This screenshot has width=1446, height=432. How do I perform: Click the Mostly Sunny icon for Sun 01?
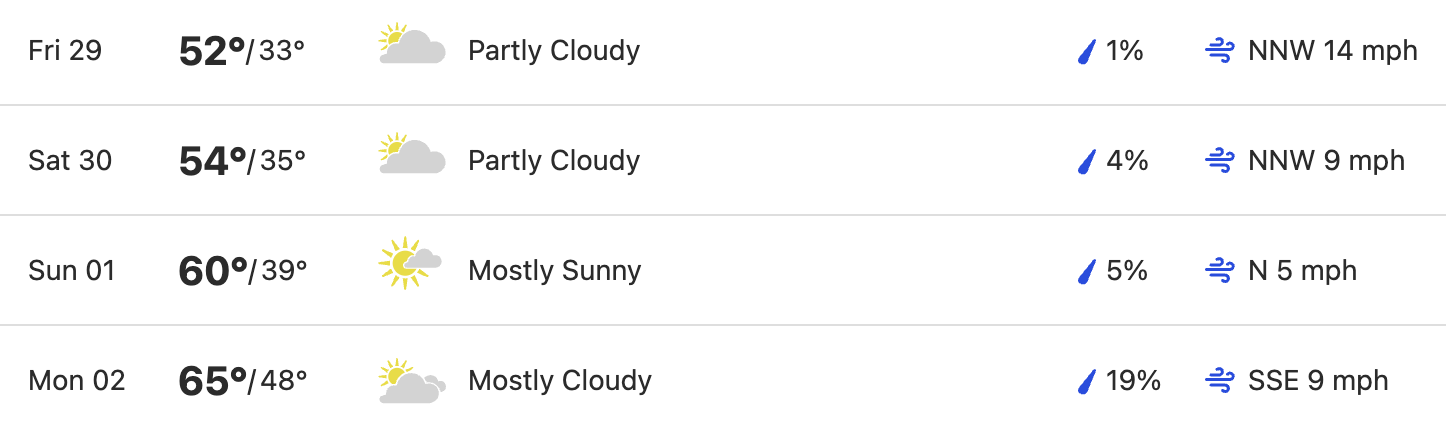tap(410, 263)
